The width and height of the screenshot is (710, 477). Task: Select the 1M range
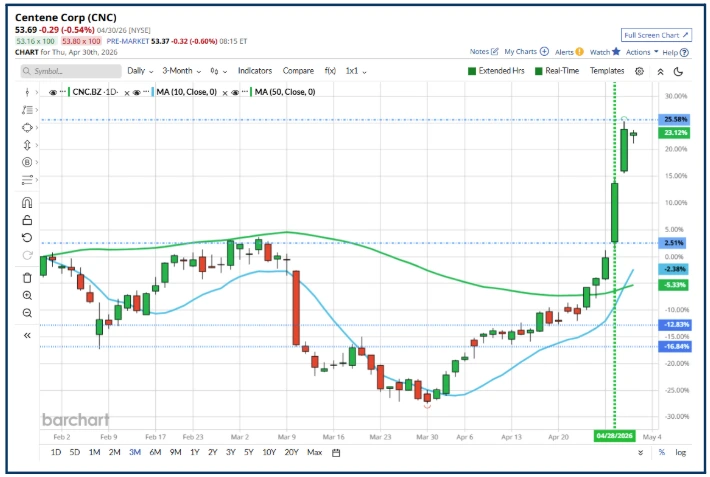pyautogui.click(x=94, y=452)
